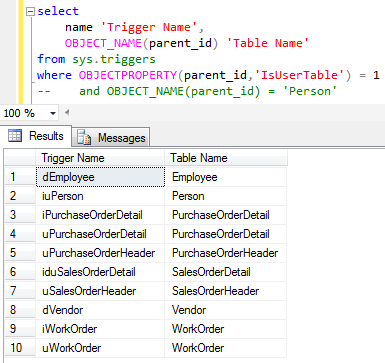Image resolution: width=385 pixels, height=363 pixels.
Task: Select row header number 2
Action: [20, 196]
